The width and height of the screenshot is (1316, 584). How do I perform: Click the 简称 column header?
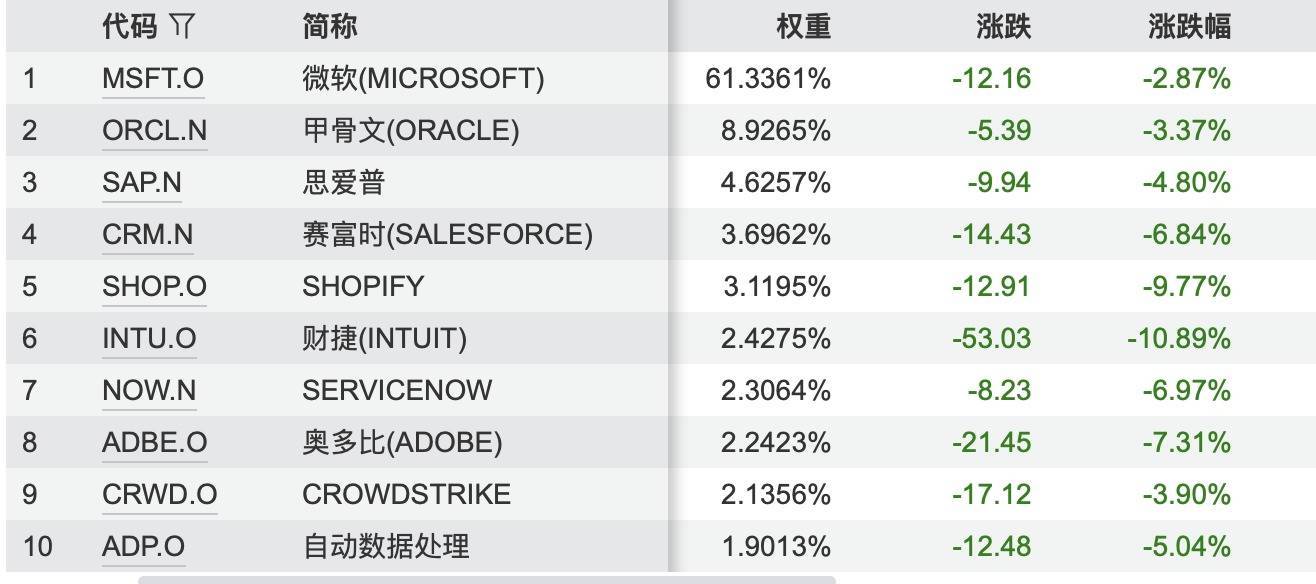pos(330,27)
